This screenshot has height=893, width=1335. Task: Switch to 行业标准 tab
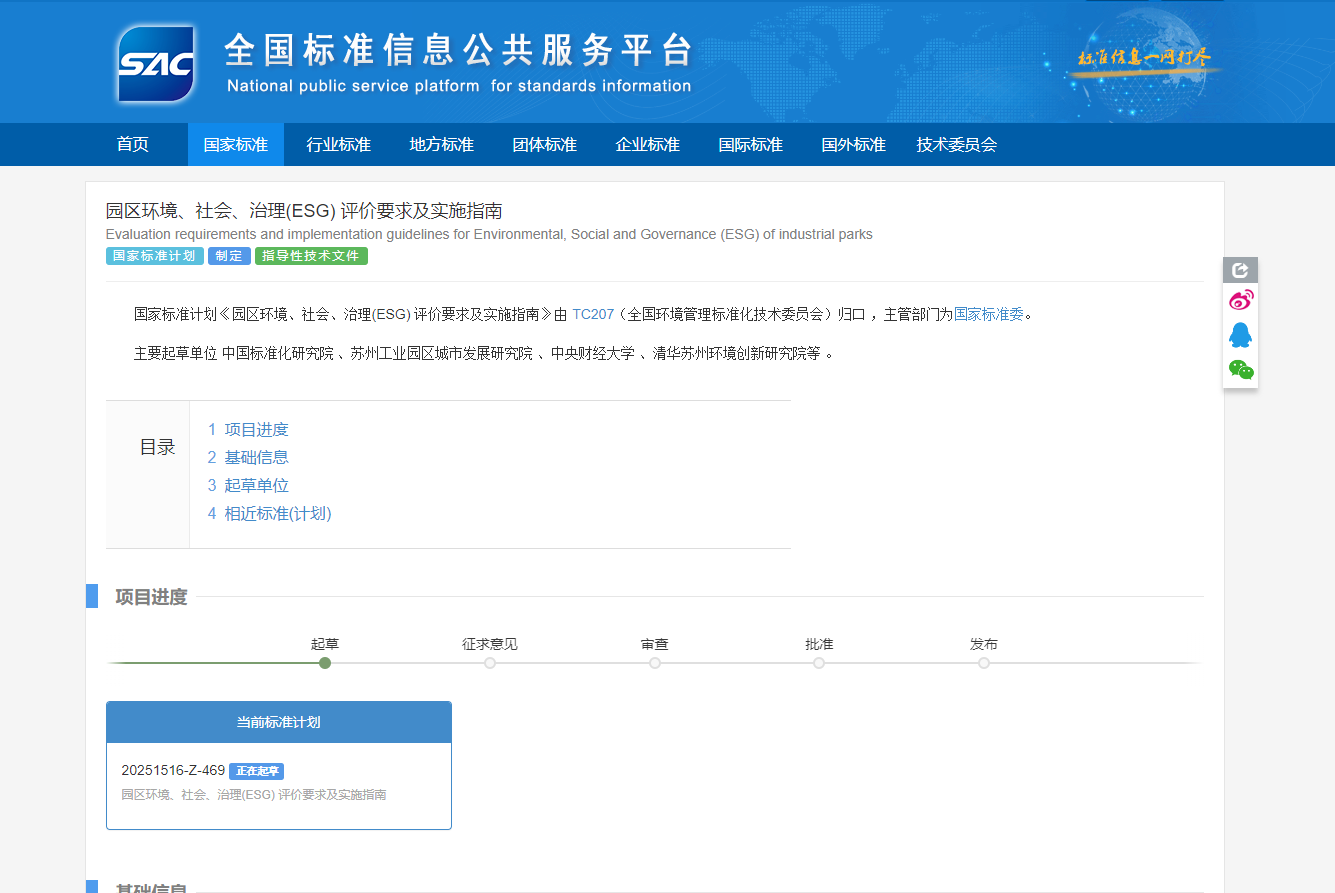[x=338, y=144]
